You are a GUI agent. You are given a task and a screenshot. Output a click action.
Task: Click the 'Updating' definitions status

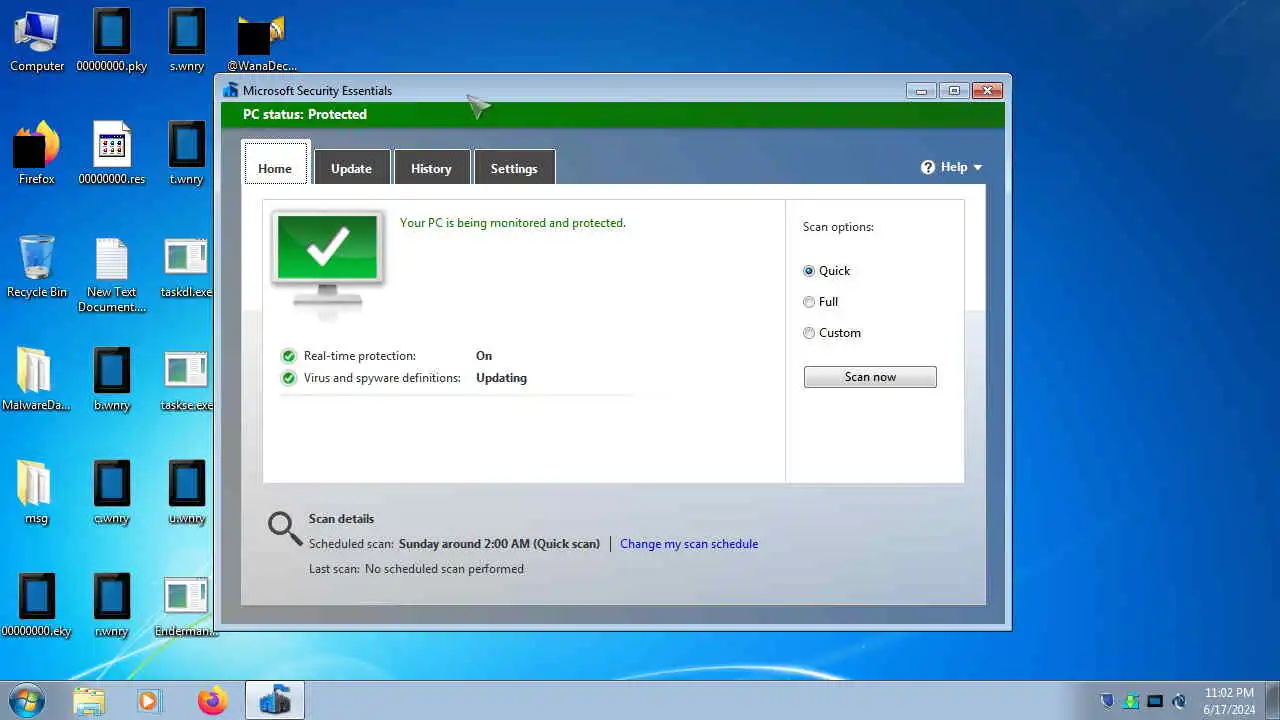click(x=501, y=378)
